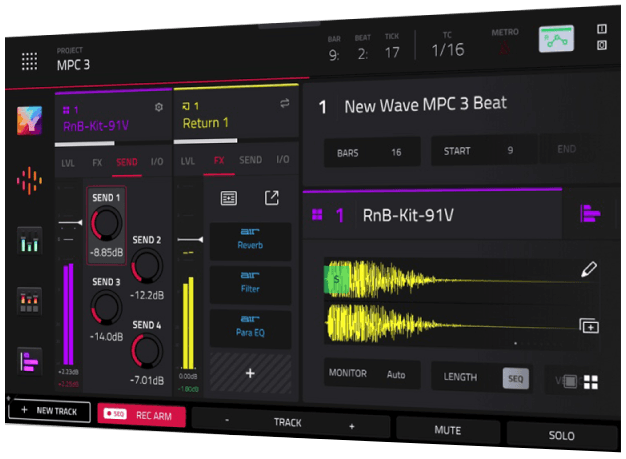
Task: Click the purple track list icon beside RnB-Kit-91V
Action: click(589, 214)
